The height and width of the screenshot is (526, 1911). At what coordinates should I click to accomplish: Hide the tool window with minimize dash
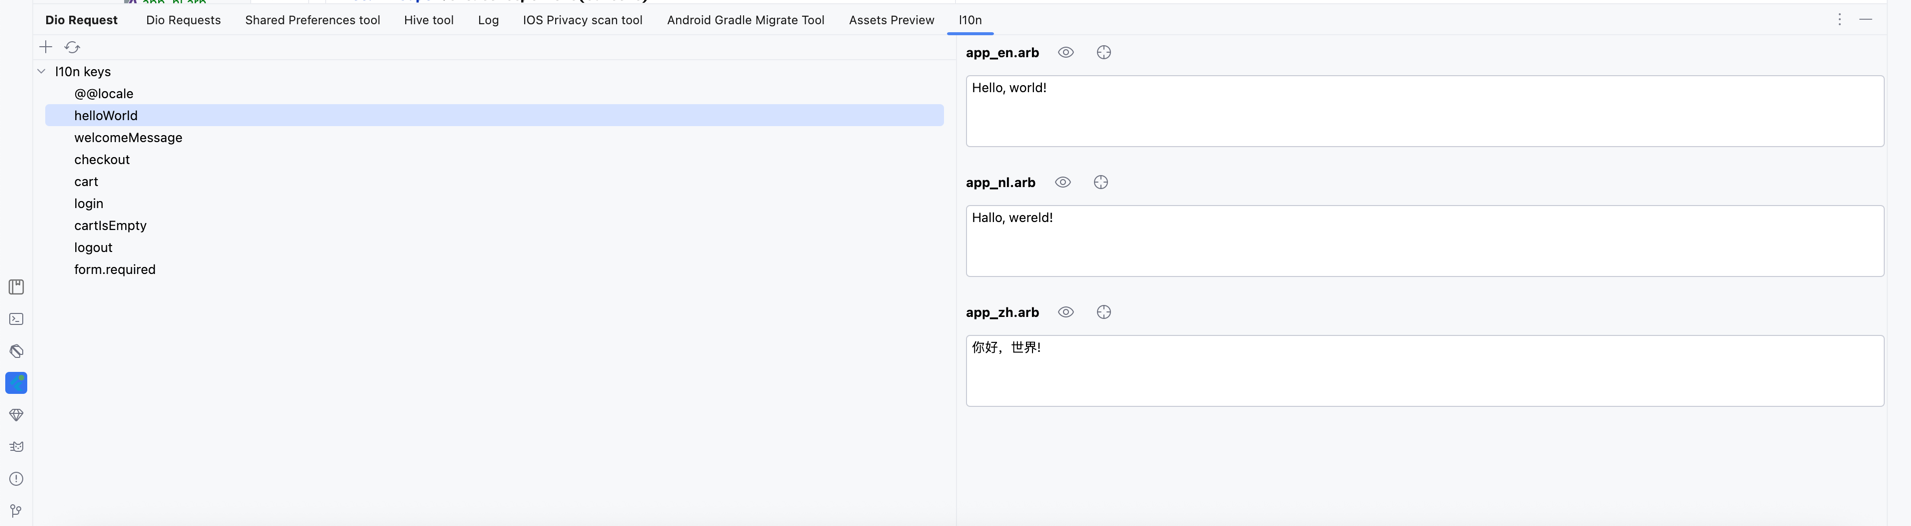(1866, 20)
